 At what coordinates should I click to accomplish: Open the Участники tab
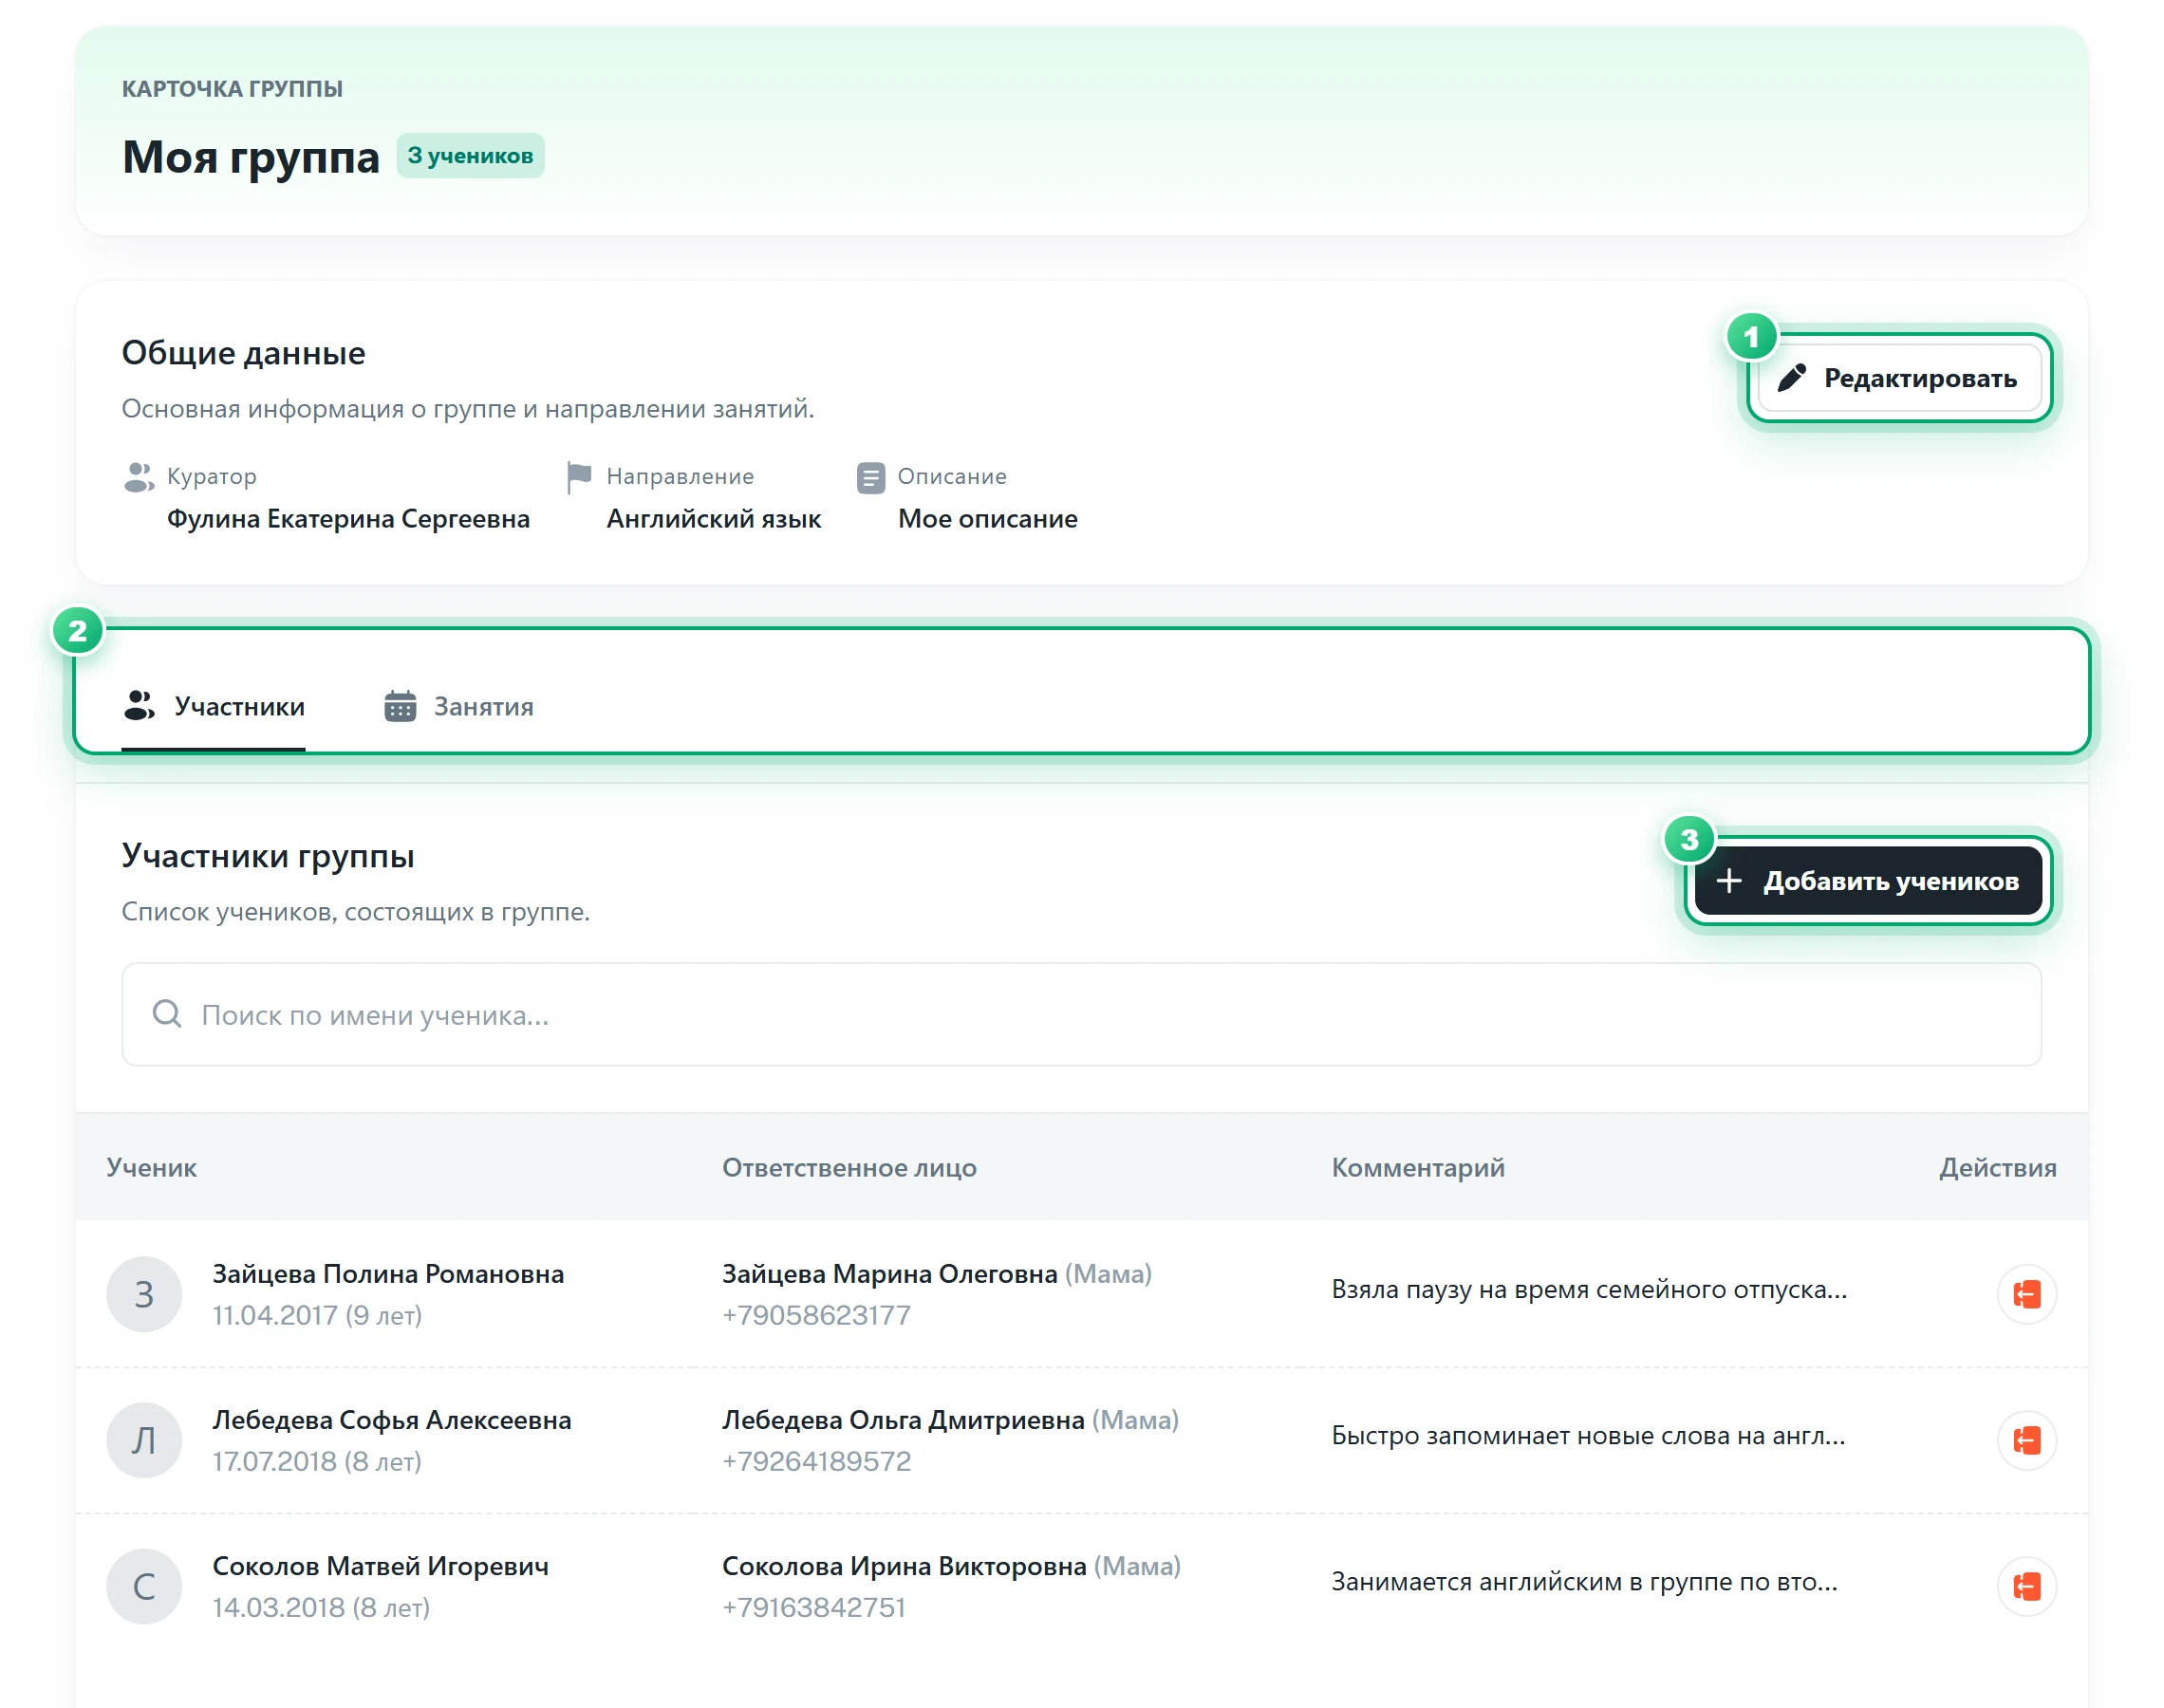point(213,706)
